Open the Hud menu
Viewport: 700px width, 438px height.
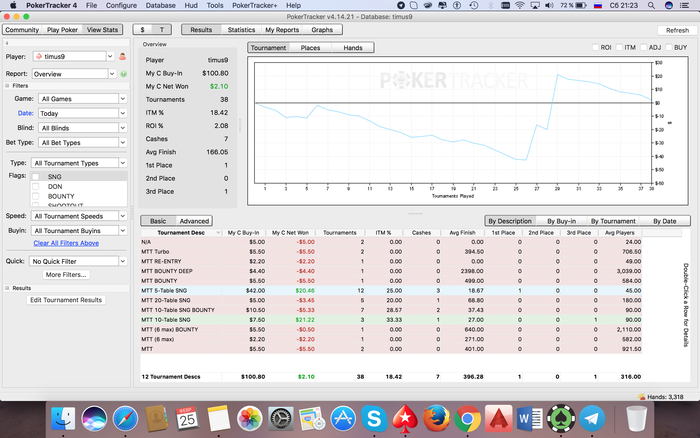pos(191,5)
